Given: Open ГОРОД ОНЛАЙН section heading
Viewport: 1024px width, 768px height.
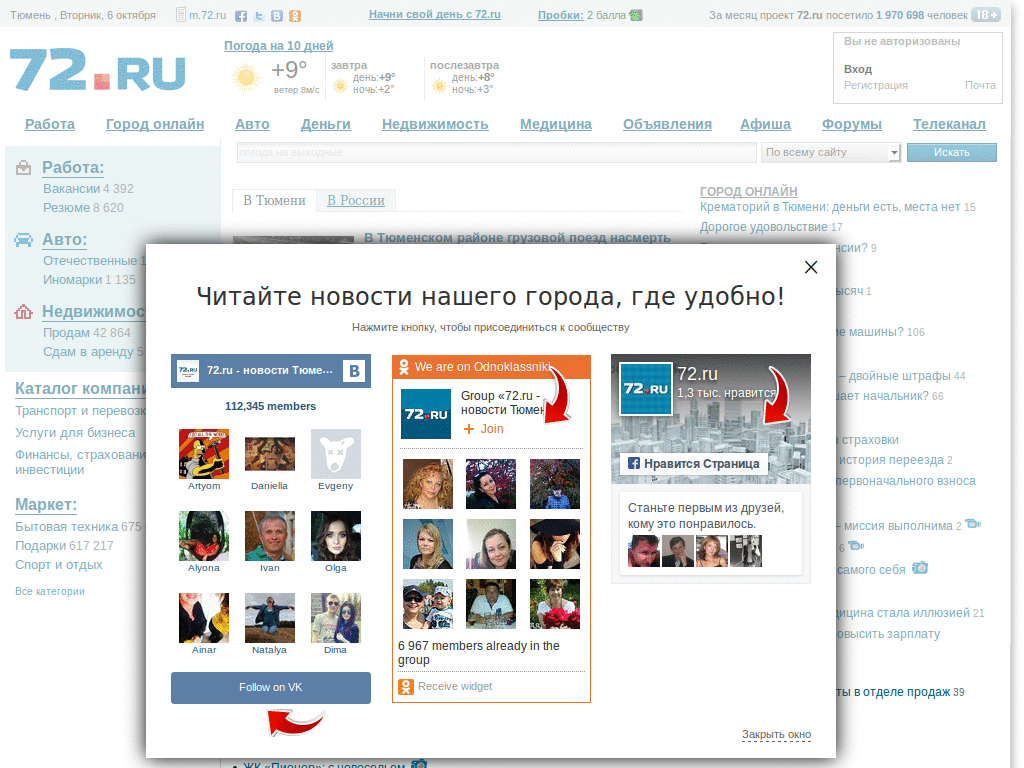Looking at the screenshot, I should click(x=748, y=191).
